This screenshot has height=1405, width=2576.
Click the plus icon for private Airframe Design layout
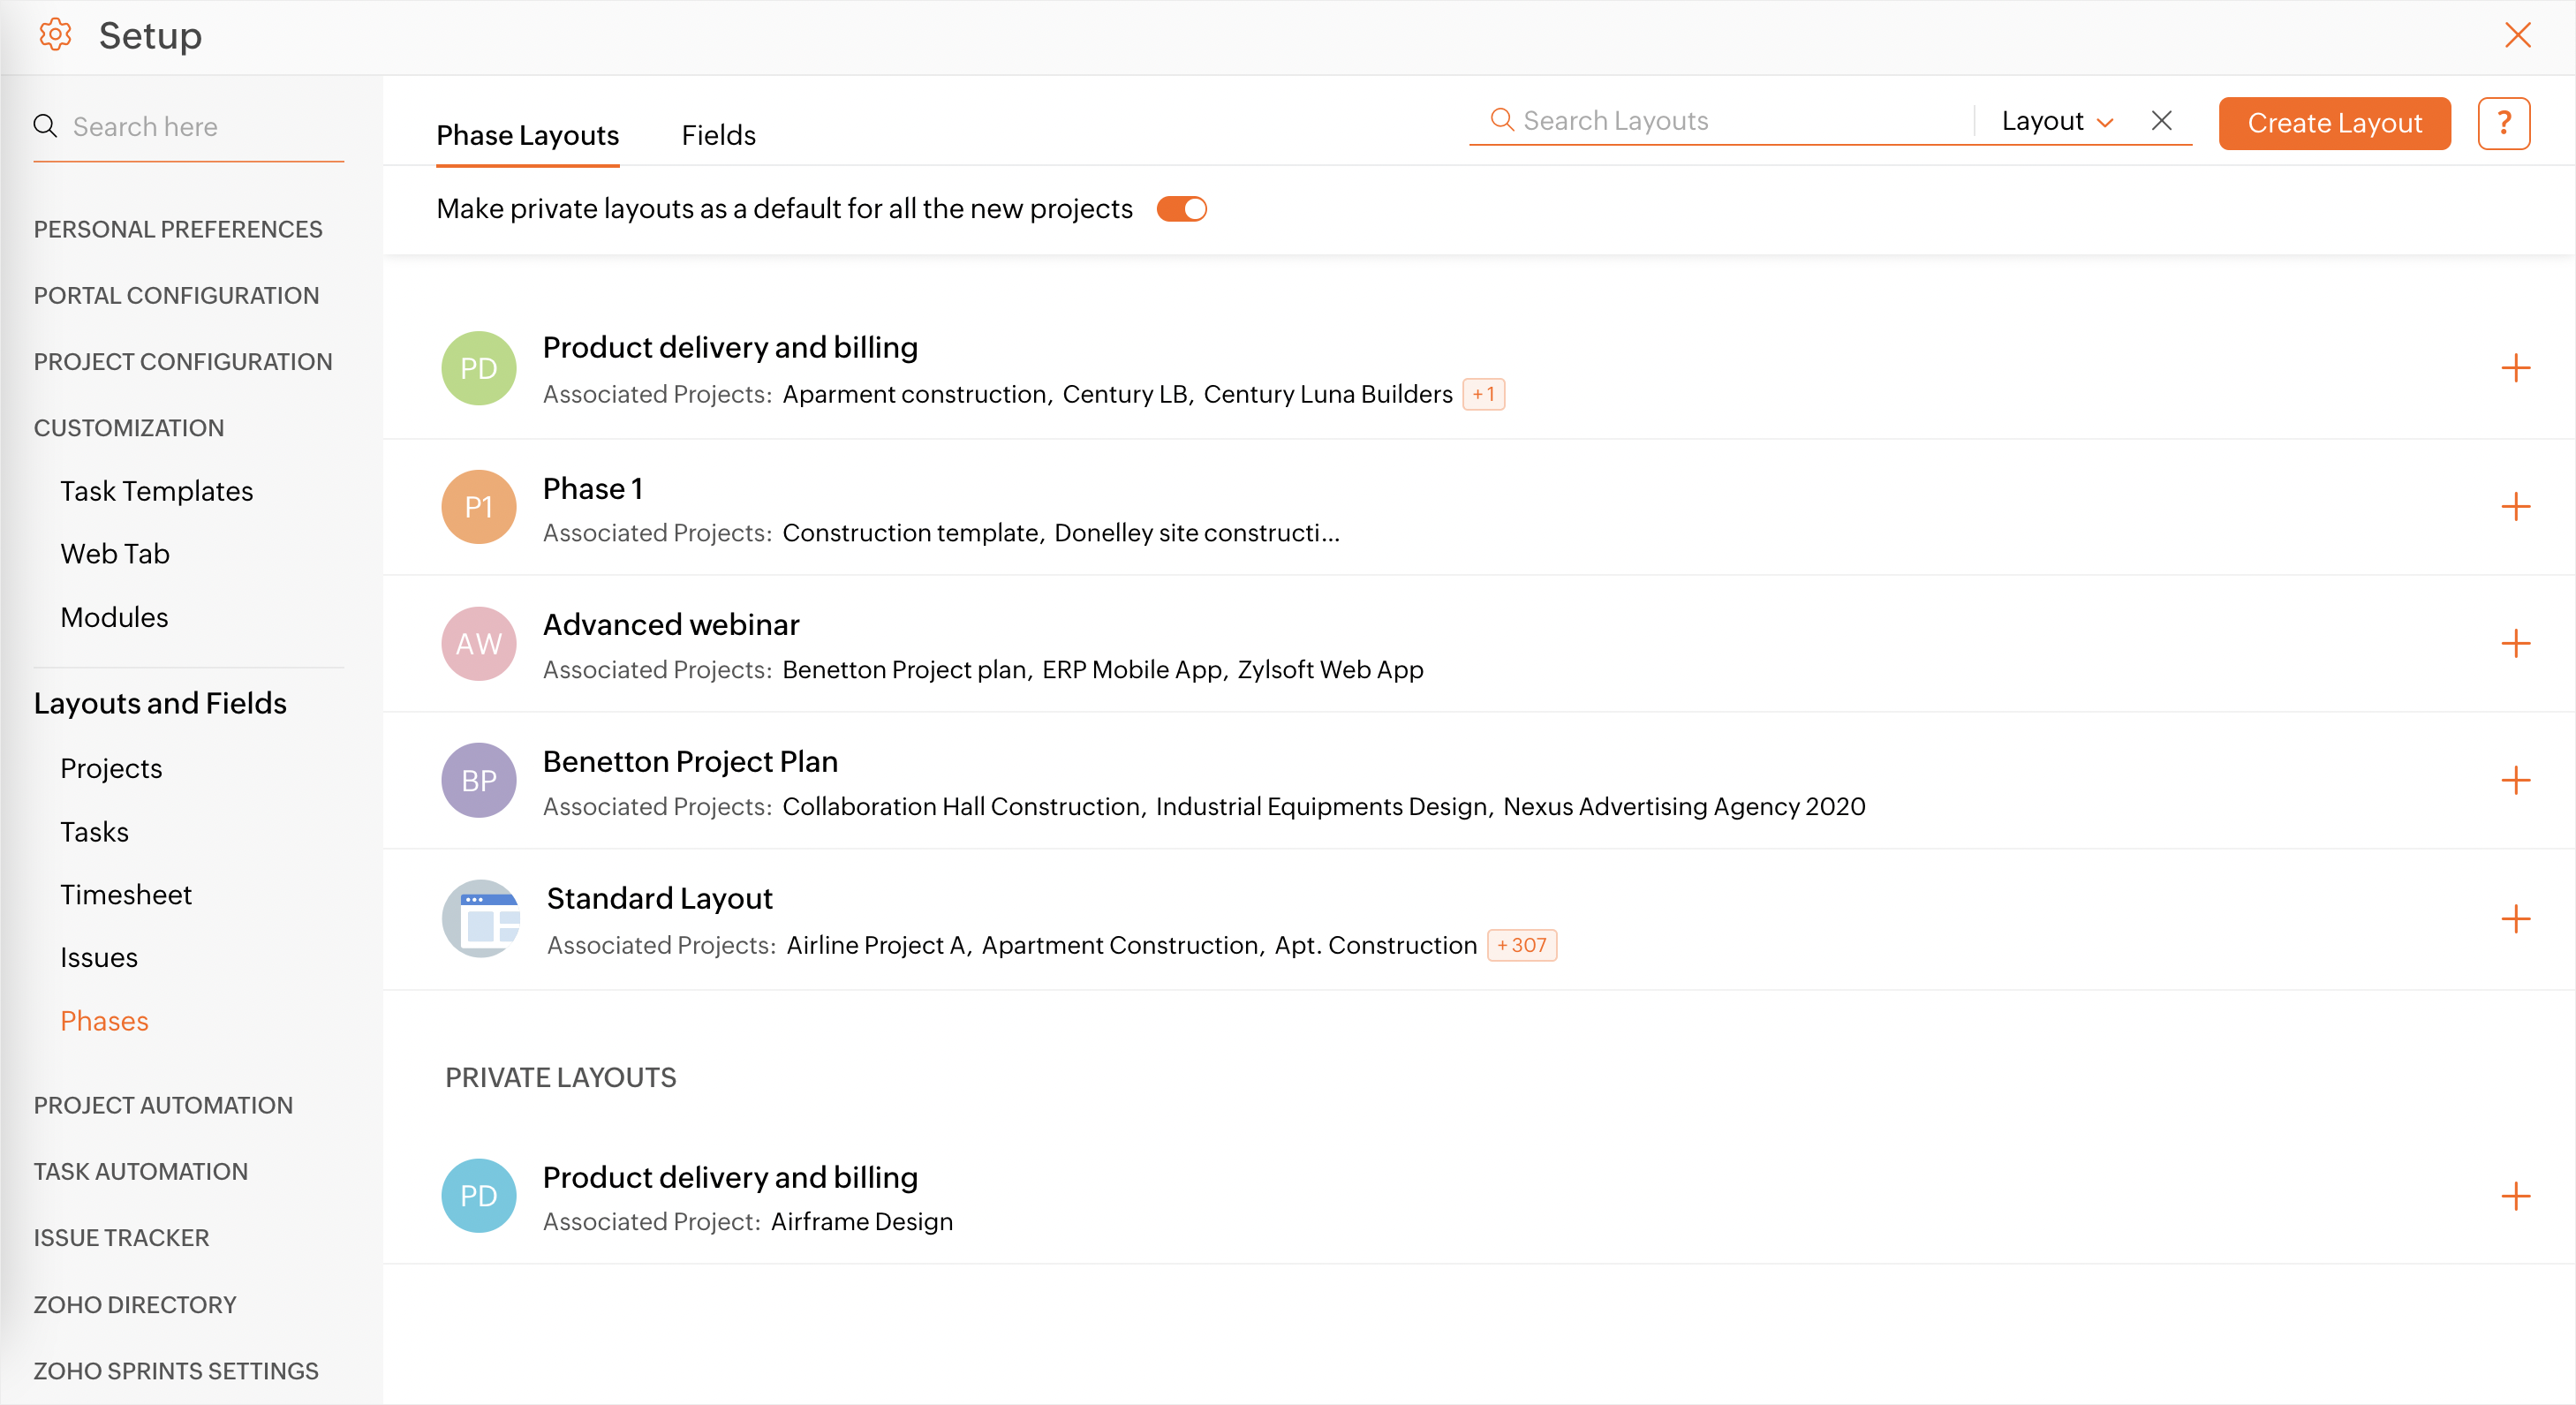point(2515,1196)
